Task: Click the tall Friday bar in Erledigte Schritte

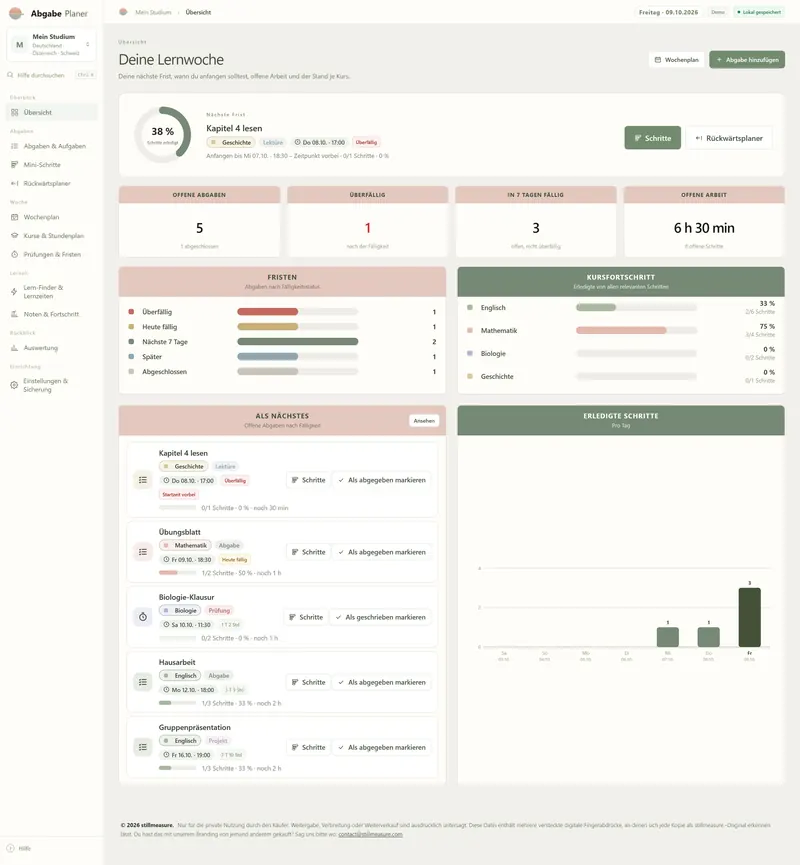Action: 749,617
